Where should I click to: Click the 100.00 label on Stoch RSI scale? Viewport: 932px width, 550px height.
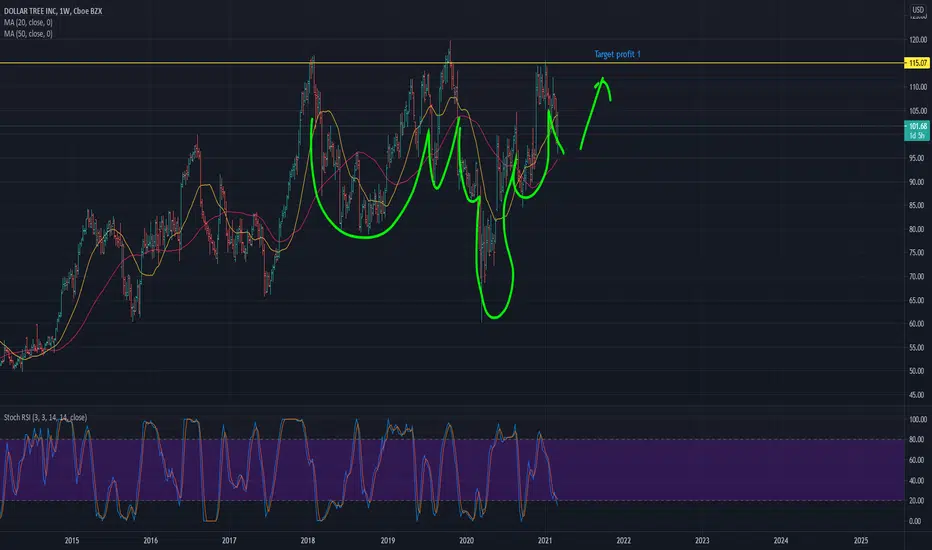(918, 419)
